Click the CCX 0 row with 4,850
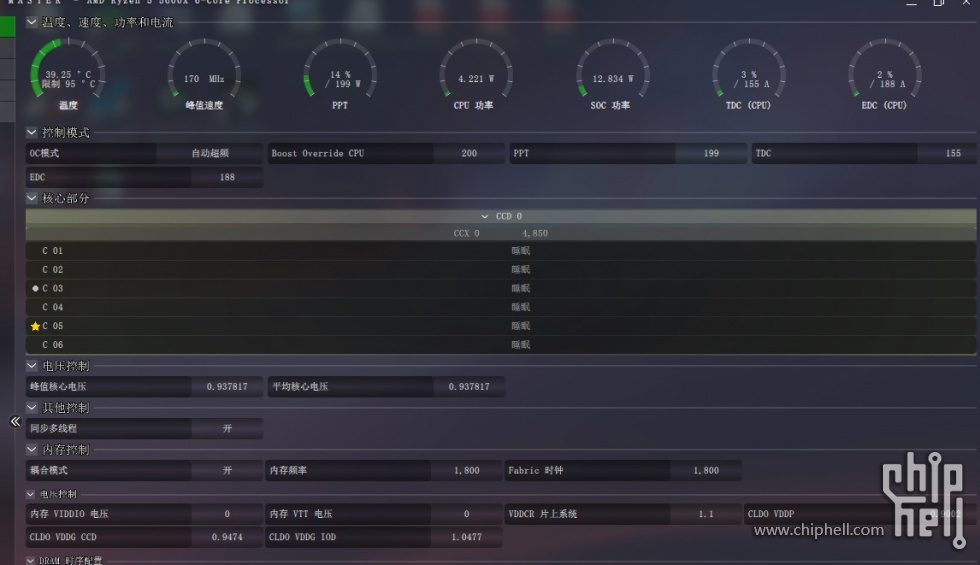 (501, 234)
